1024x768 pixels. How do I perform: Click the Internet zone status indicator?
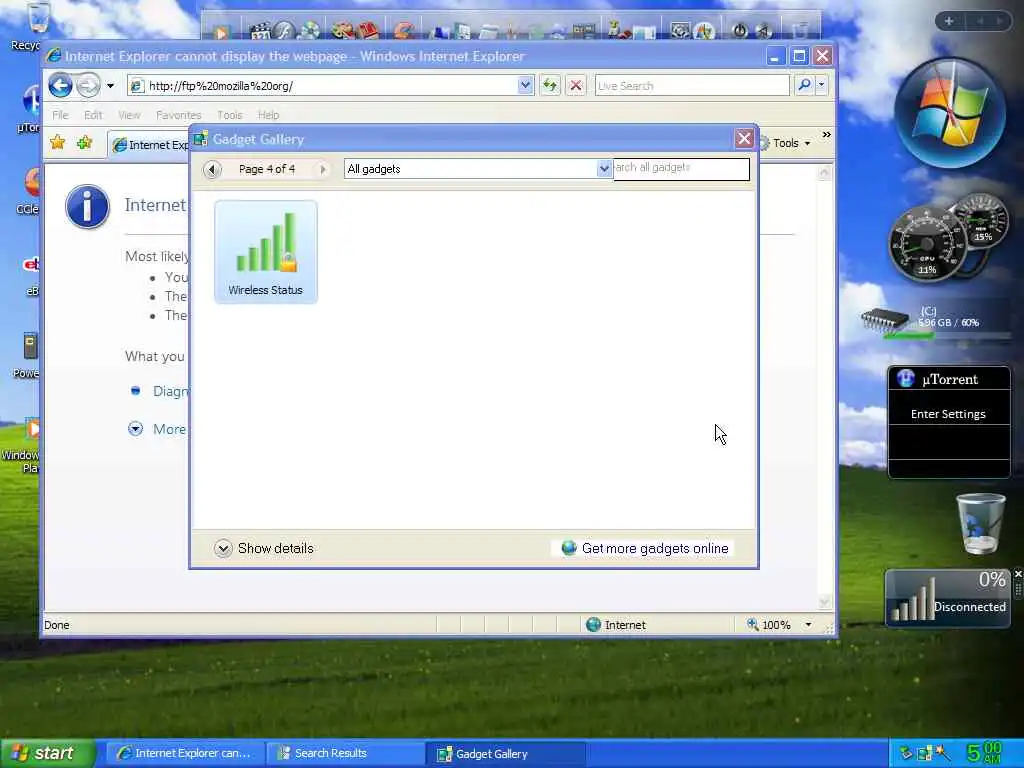point(616,625)
